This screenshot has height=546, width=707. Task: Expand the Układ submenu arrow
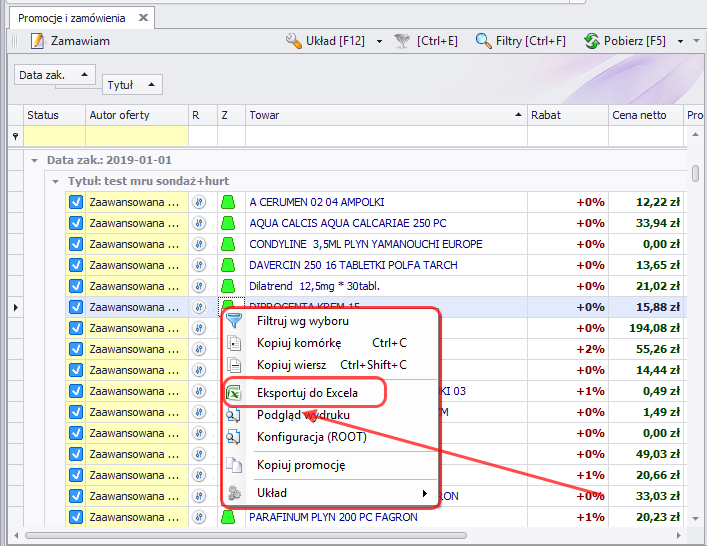click(425, 493)
